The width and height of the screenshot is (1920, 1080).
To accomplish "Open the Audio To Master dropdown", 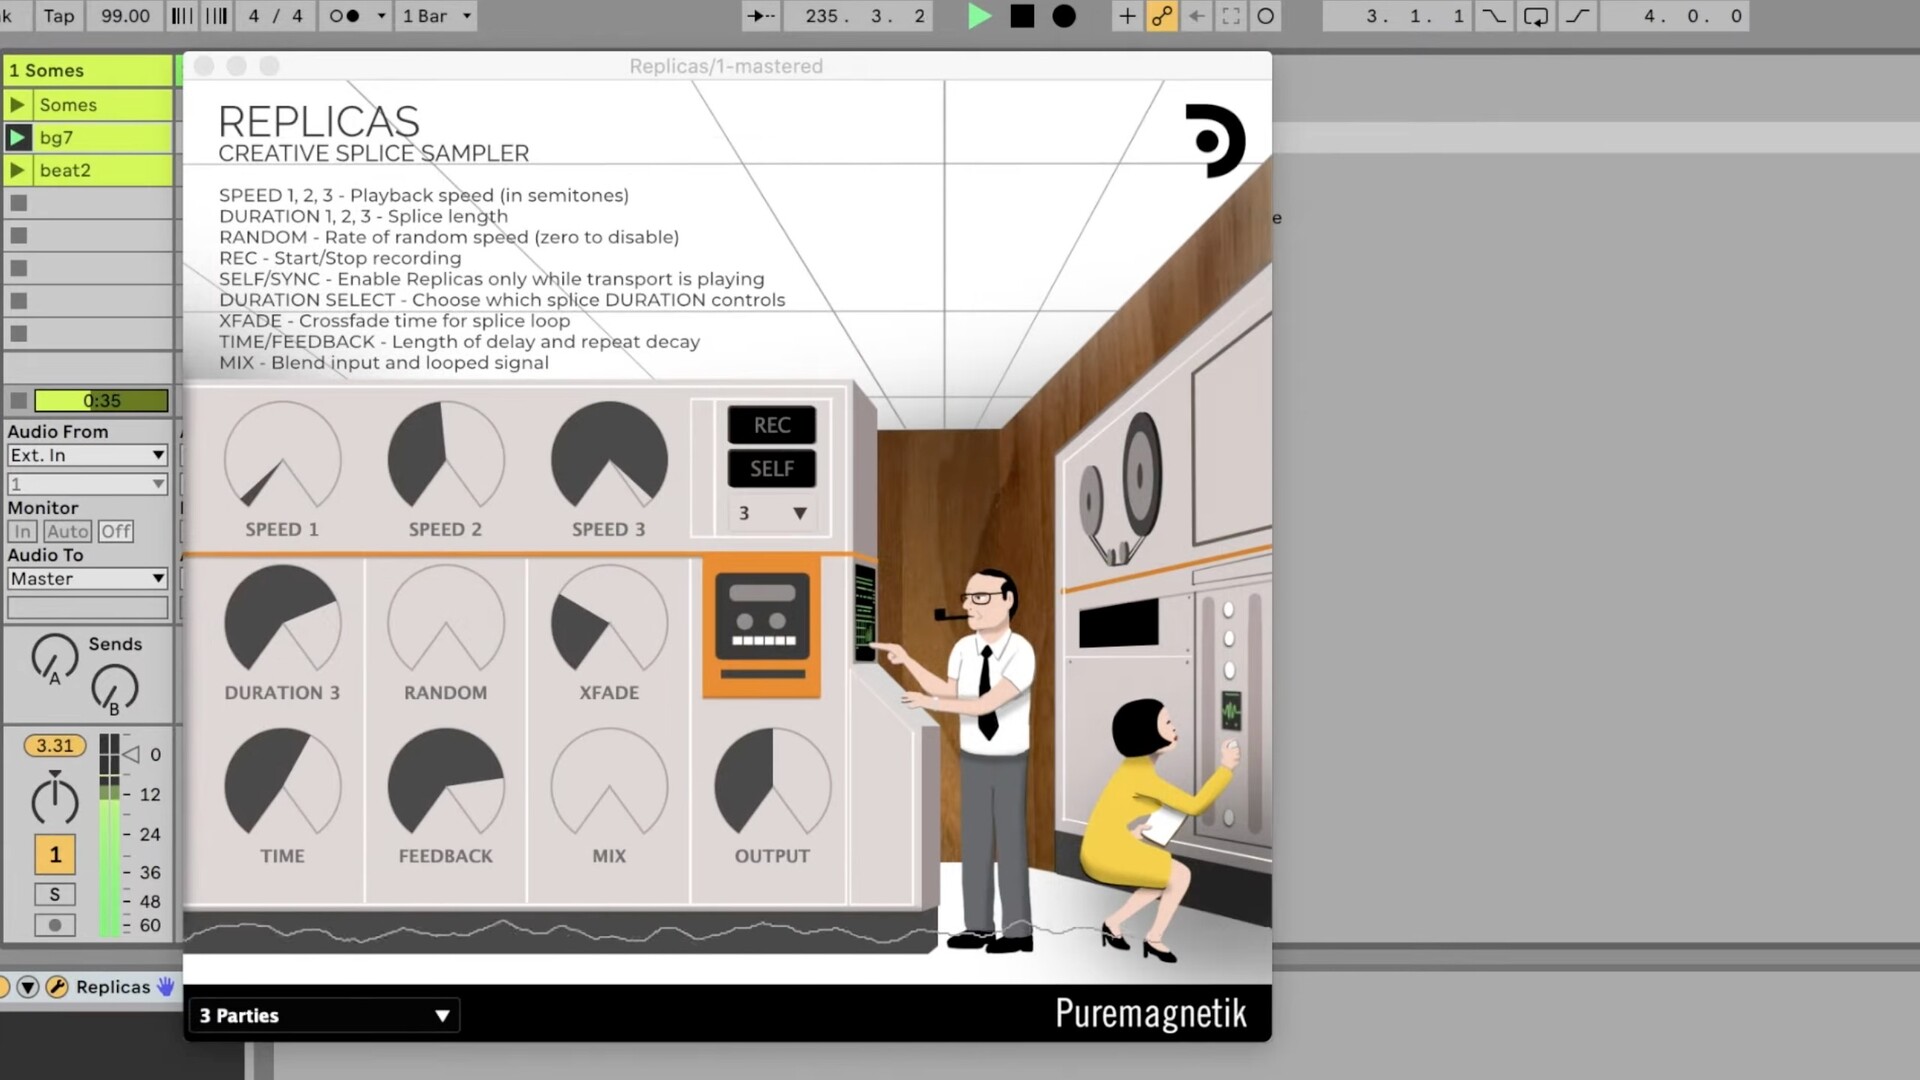I will 87,578.
